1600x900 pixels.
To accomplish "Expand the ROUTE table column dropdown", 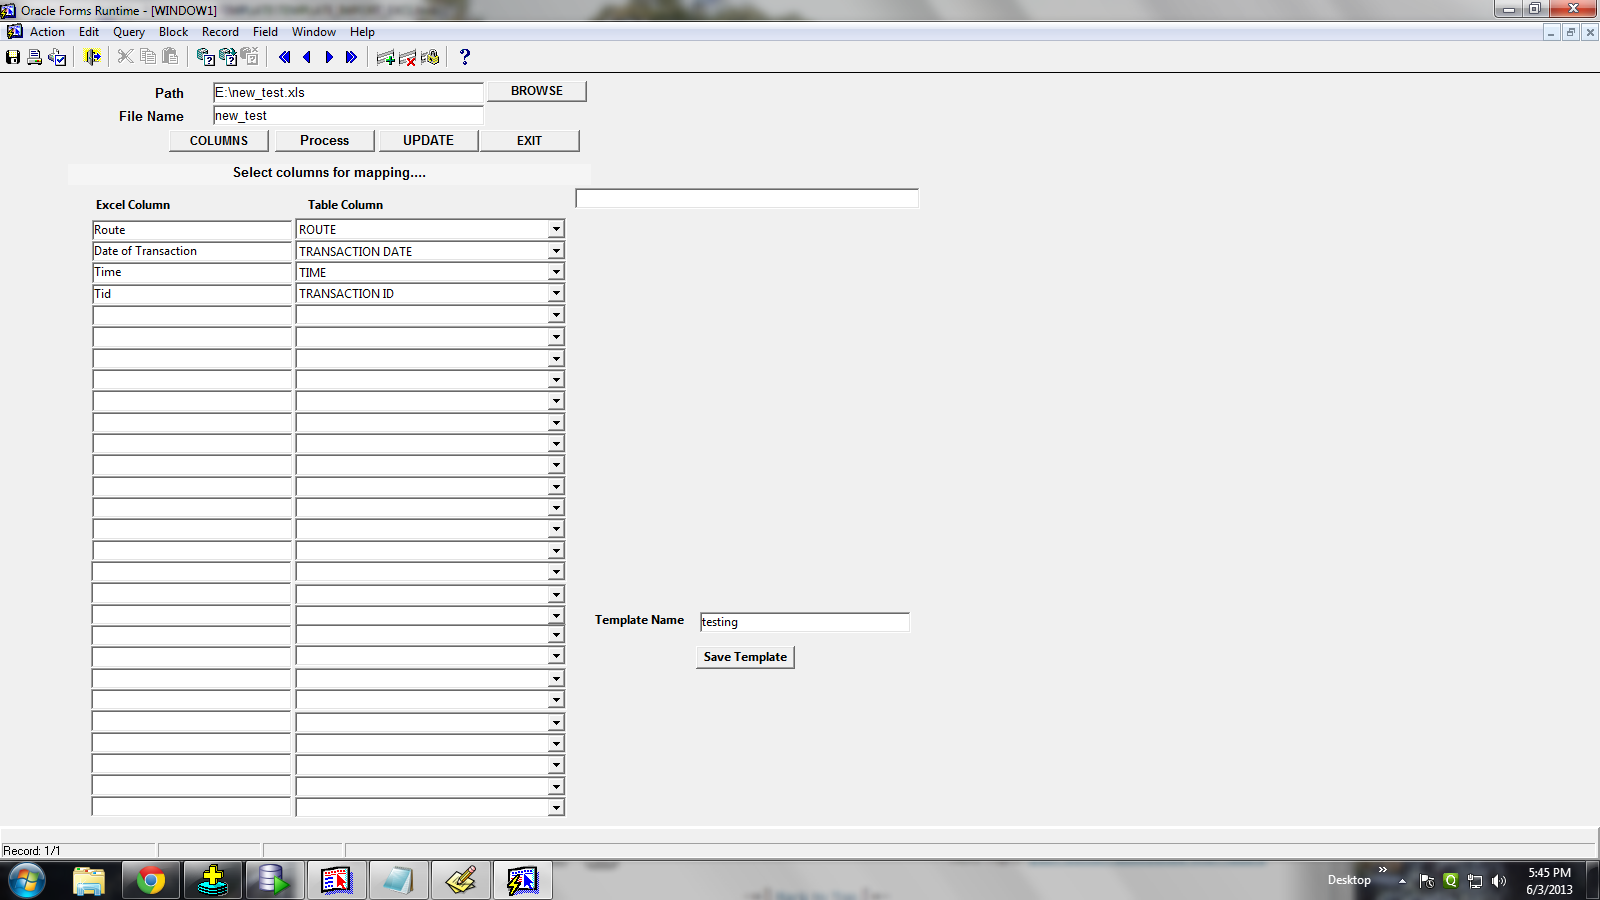I will tap(556, 230).
